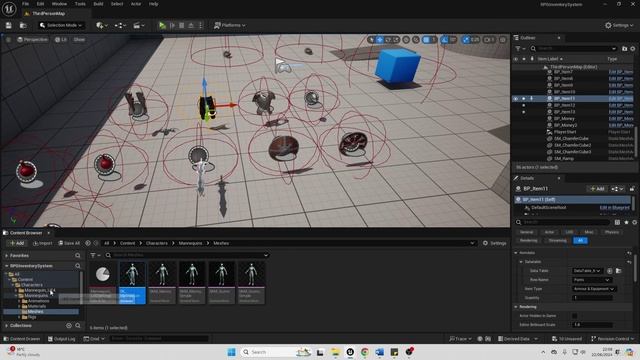Select the ThirdPersonMap tab
This screenshot has width=640, height=360.
point(48,13)
